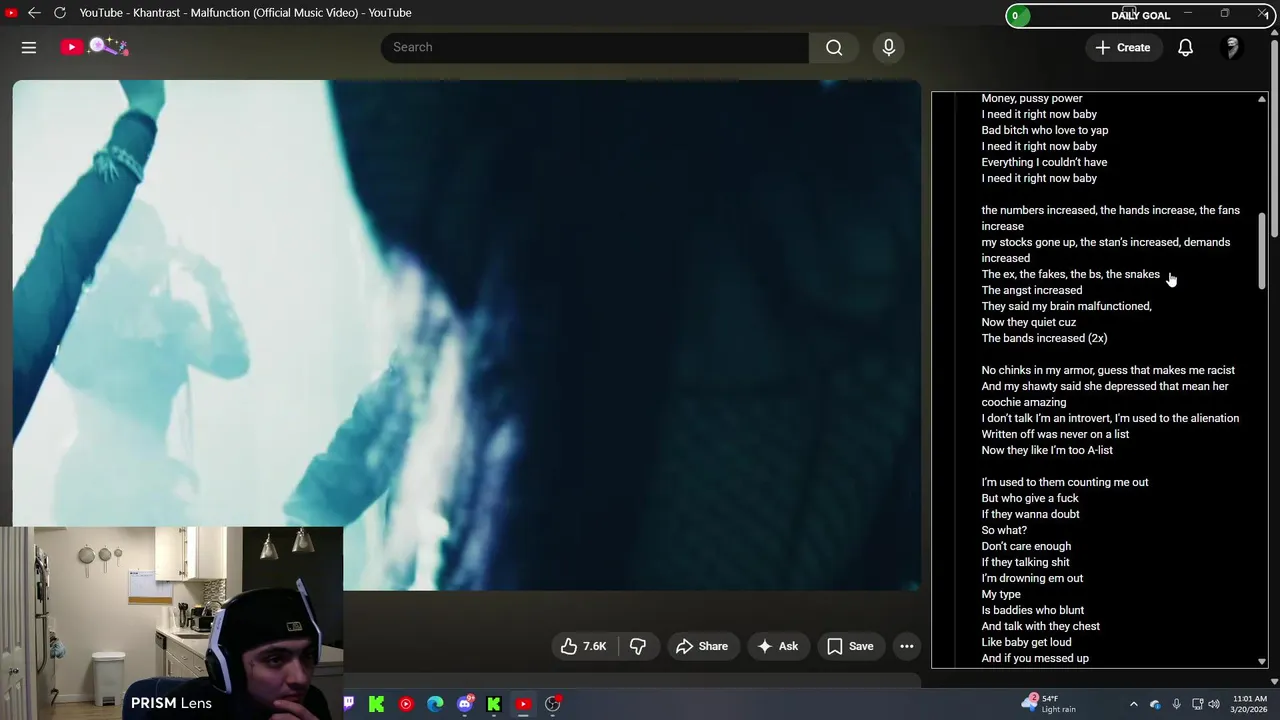Click lyric 'Bad bitch who love to yap'
The height and width of the screenshot is (720, 1280).
click(x=1045, y=130)
